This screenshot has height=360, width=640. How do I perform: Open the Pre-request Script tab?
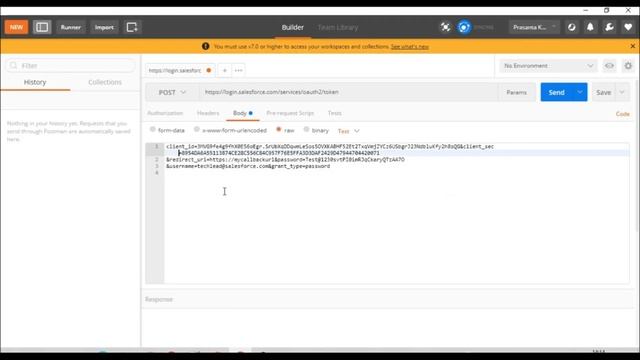tap(290, 113)
